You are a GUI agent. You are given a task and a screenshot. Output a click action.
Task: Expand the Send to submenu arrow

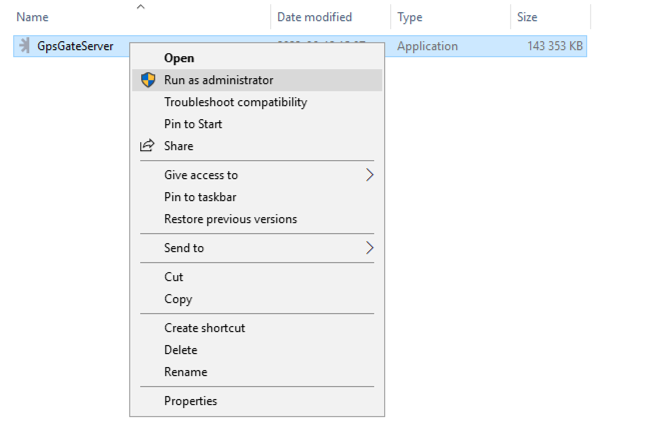click(x=369, y=248)
